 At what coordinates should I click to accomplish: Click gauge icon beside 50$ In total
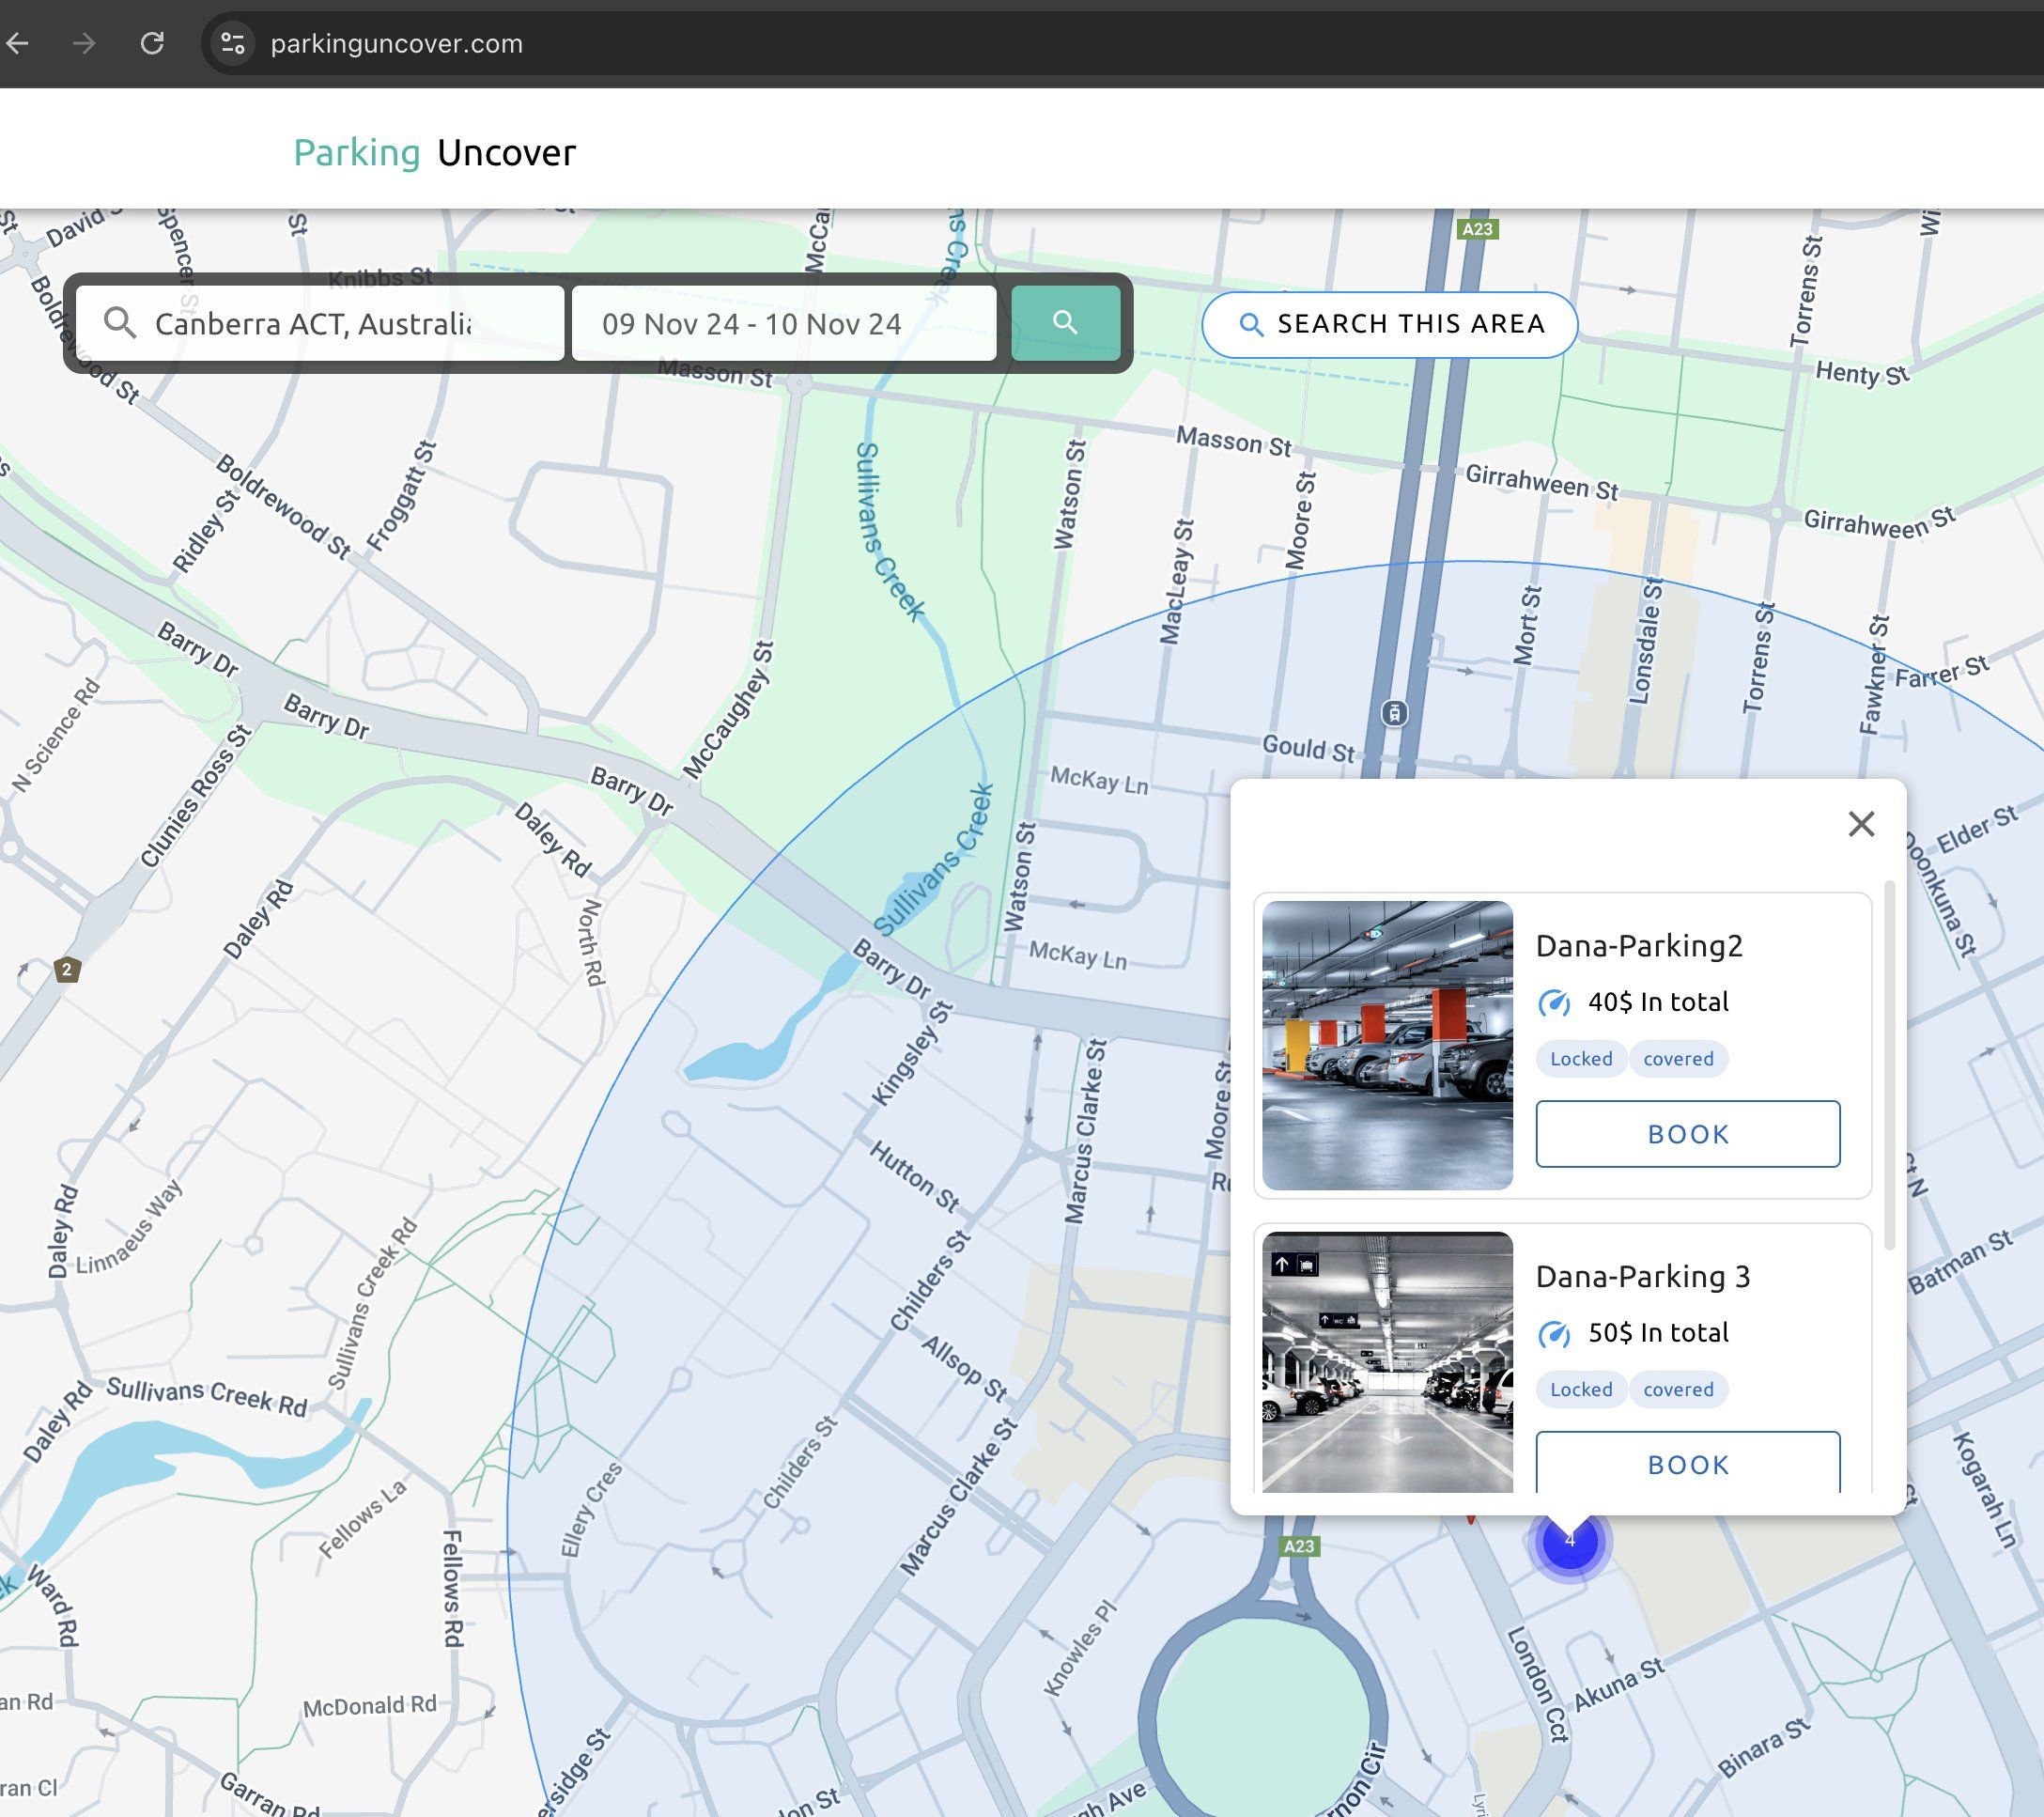[x=1554, y=1333]
